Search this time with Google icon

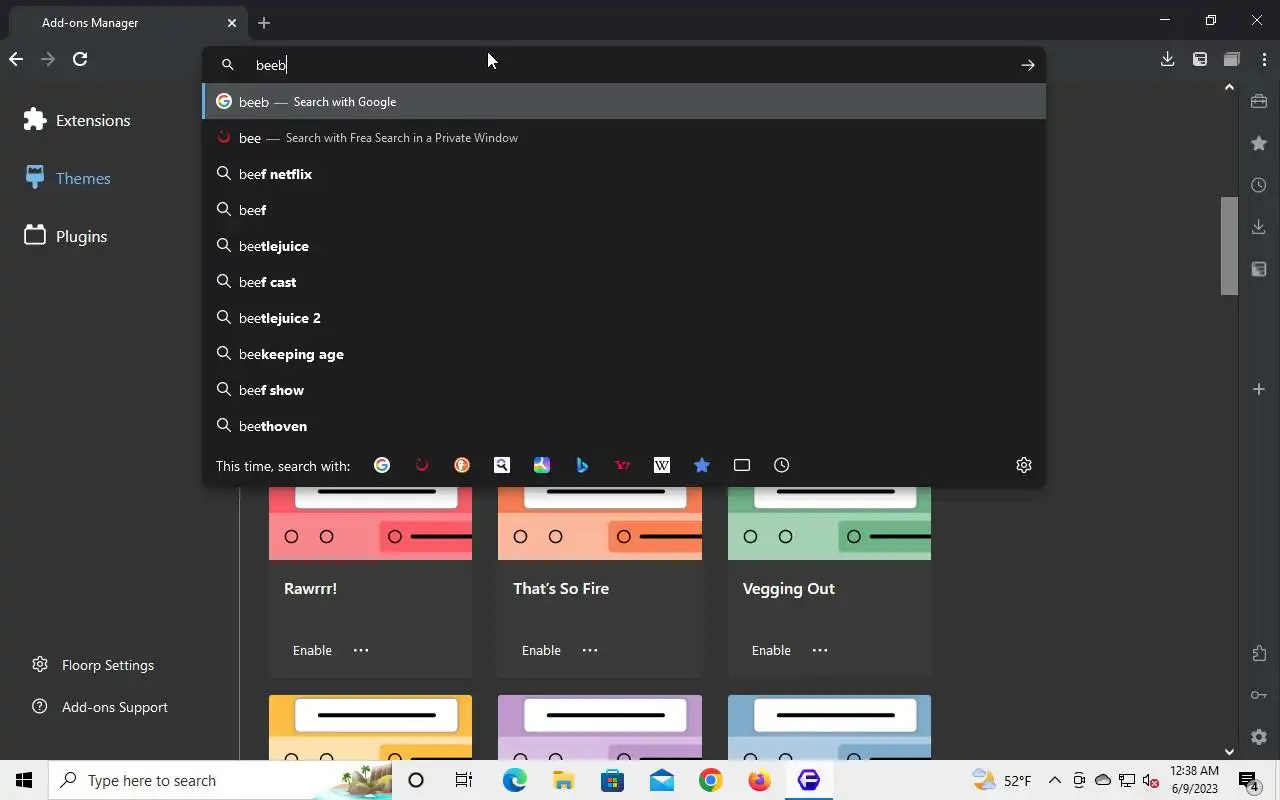[x=382, y=465]
